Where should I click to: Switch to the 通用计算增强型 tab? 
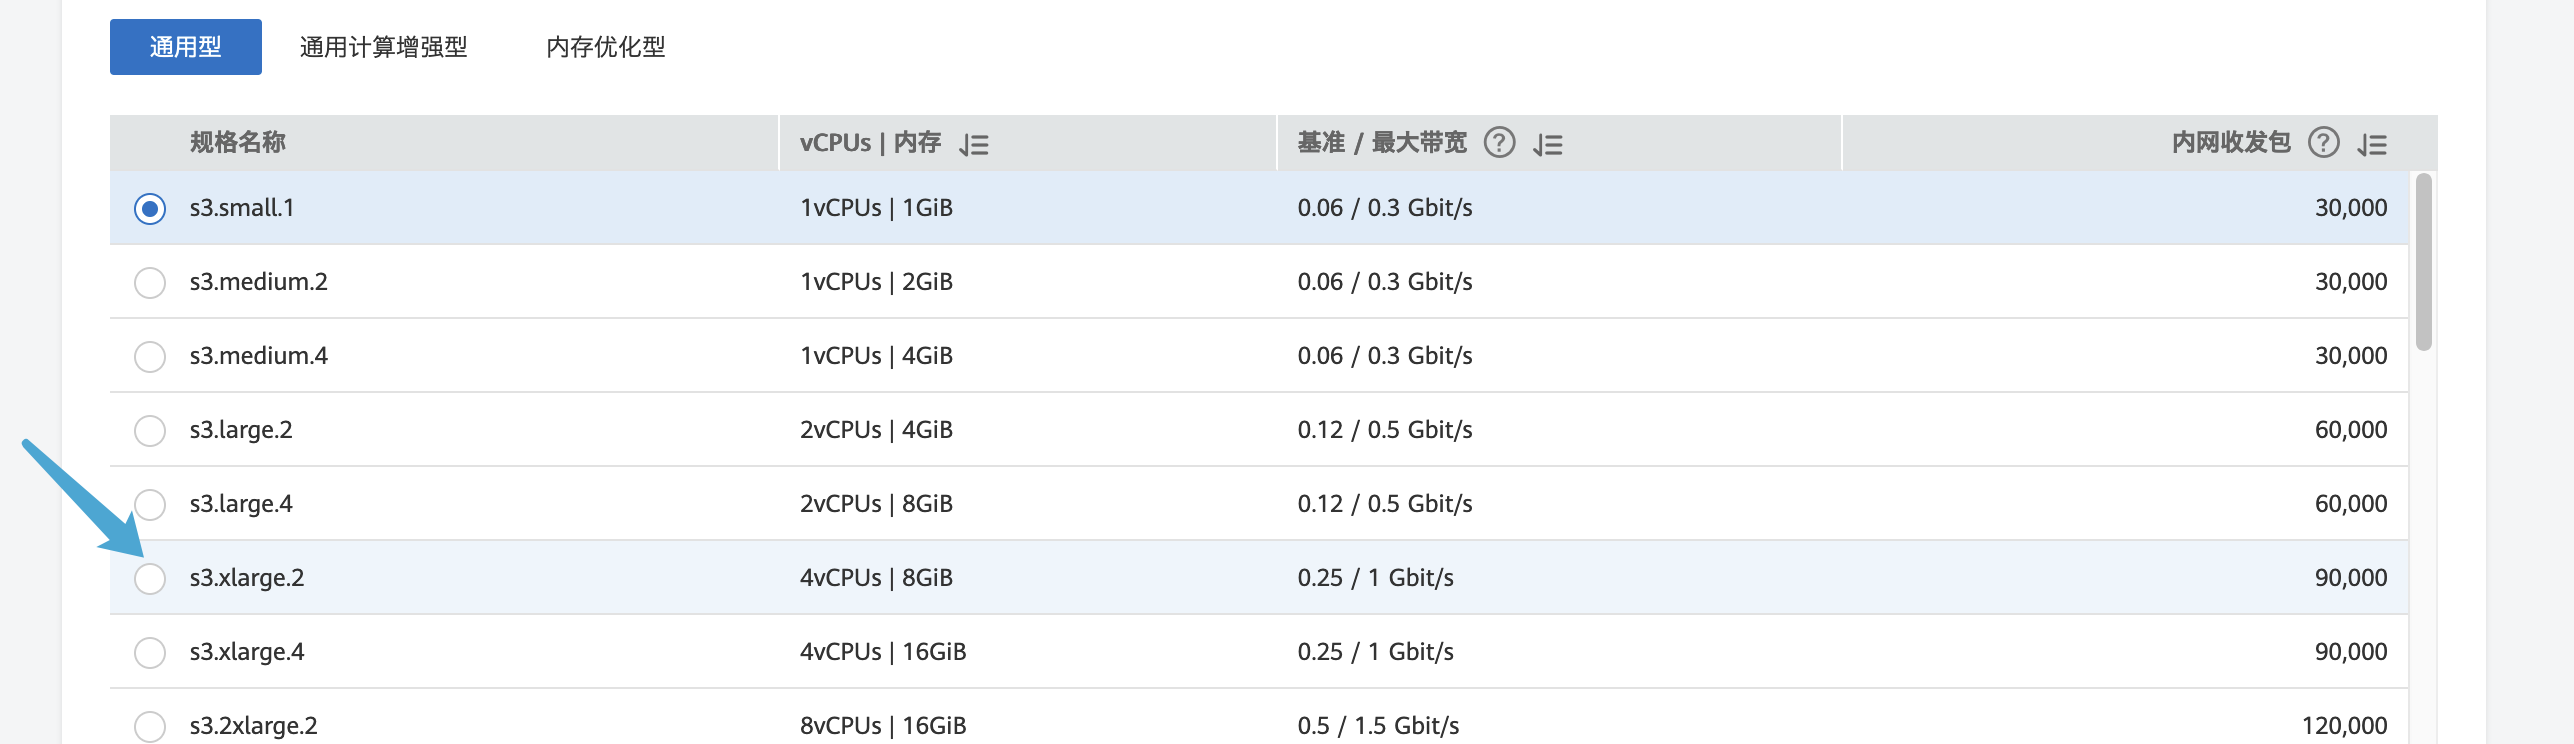click(384, 47)
